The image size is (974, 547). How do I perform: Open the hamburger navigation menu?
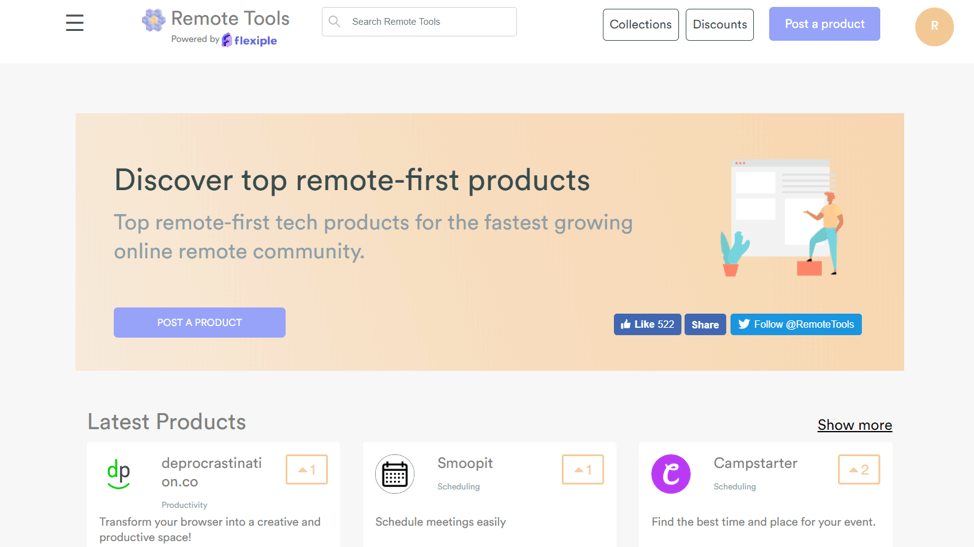point(75,23)
